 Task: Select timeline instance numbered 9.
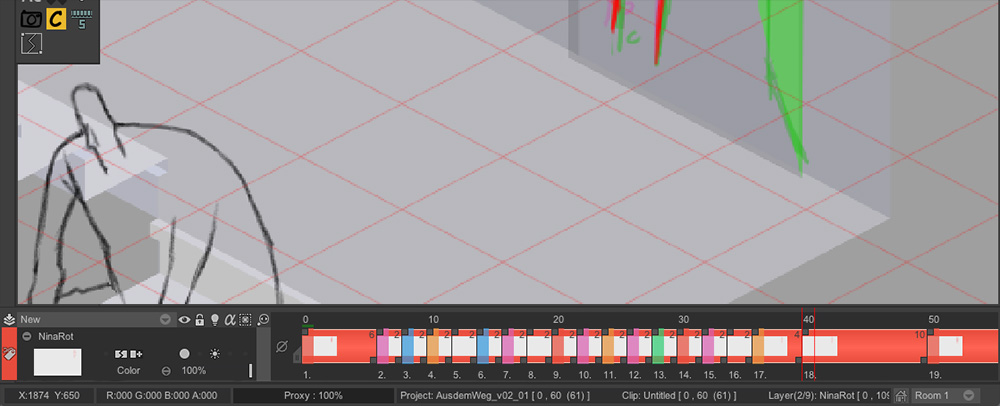click(x=564, y=346)
